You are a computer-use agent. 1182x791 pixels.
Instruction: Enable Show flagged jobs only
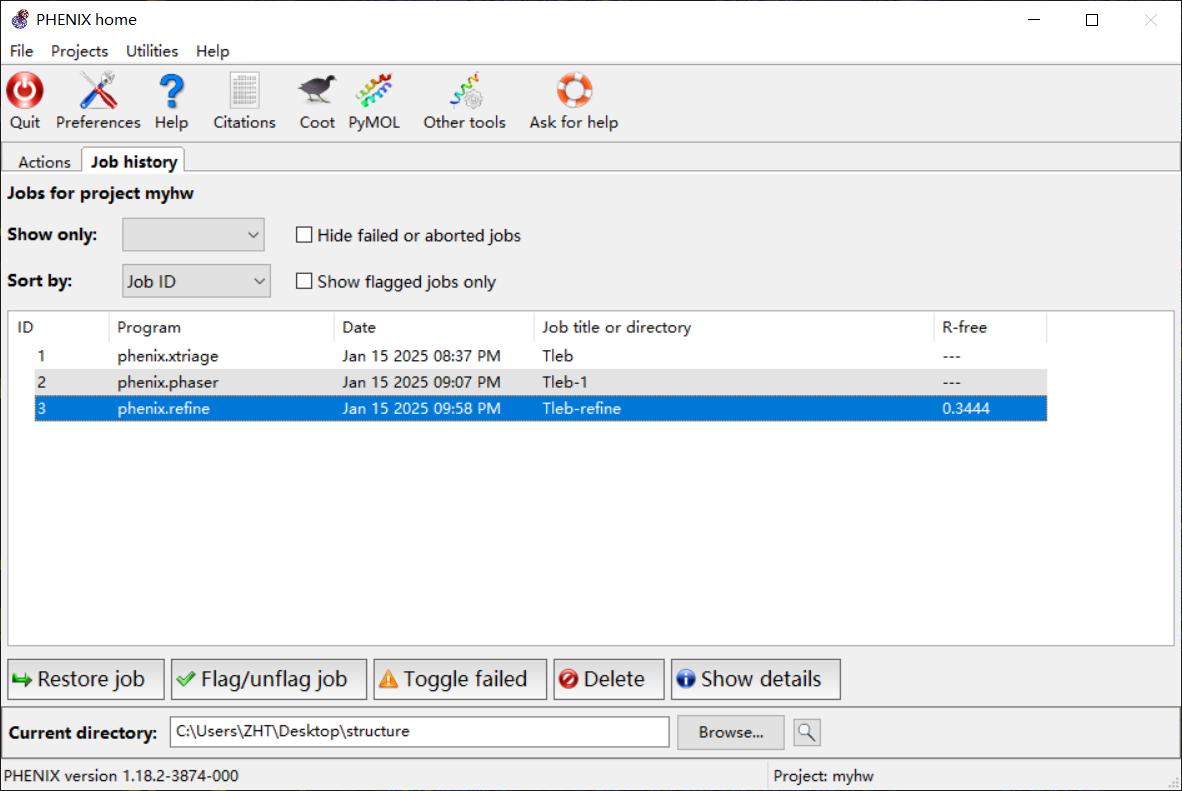point(304,281)
